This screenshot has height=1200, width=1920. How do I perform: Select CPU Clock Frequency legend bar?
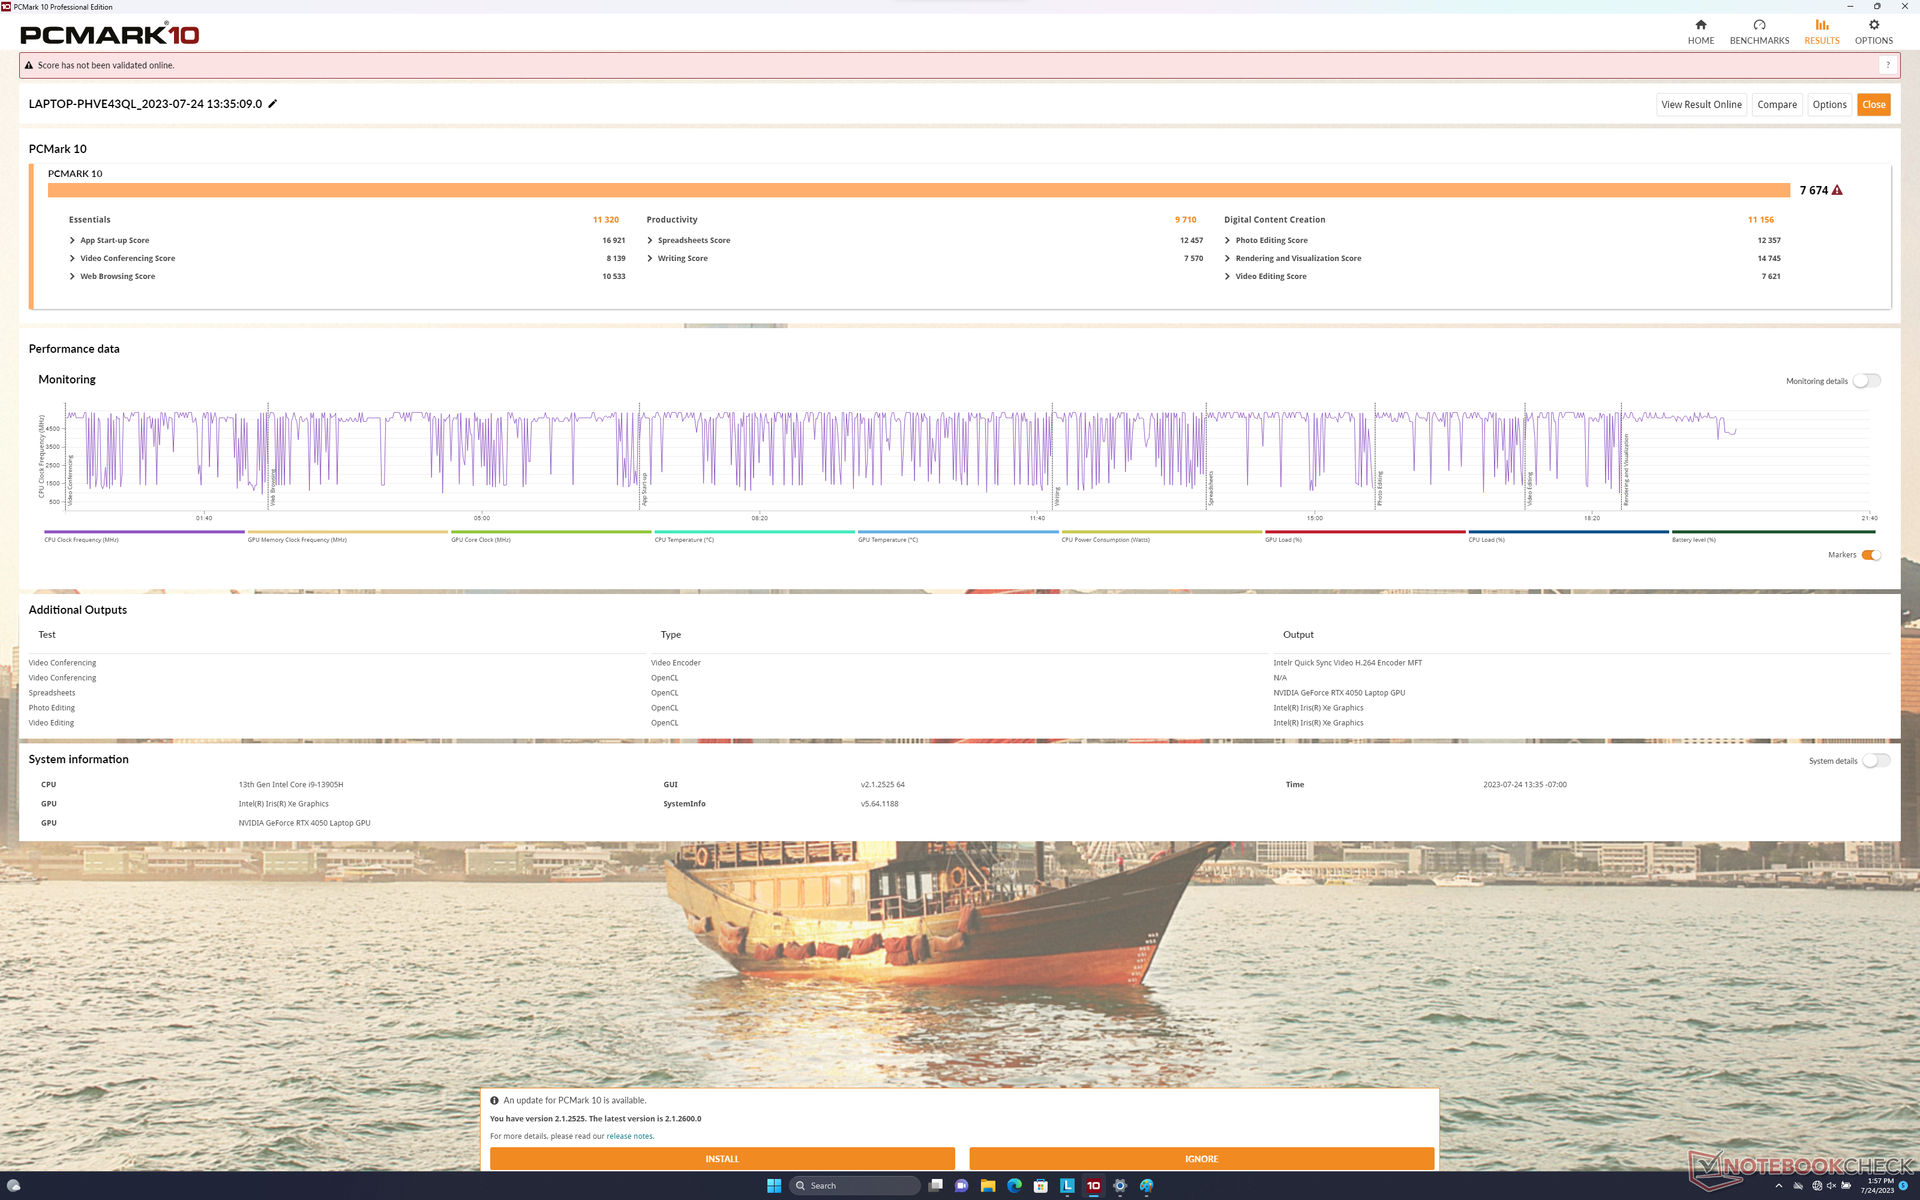tap(144, 532)
